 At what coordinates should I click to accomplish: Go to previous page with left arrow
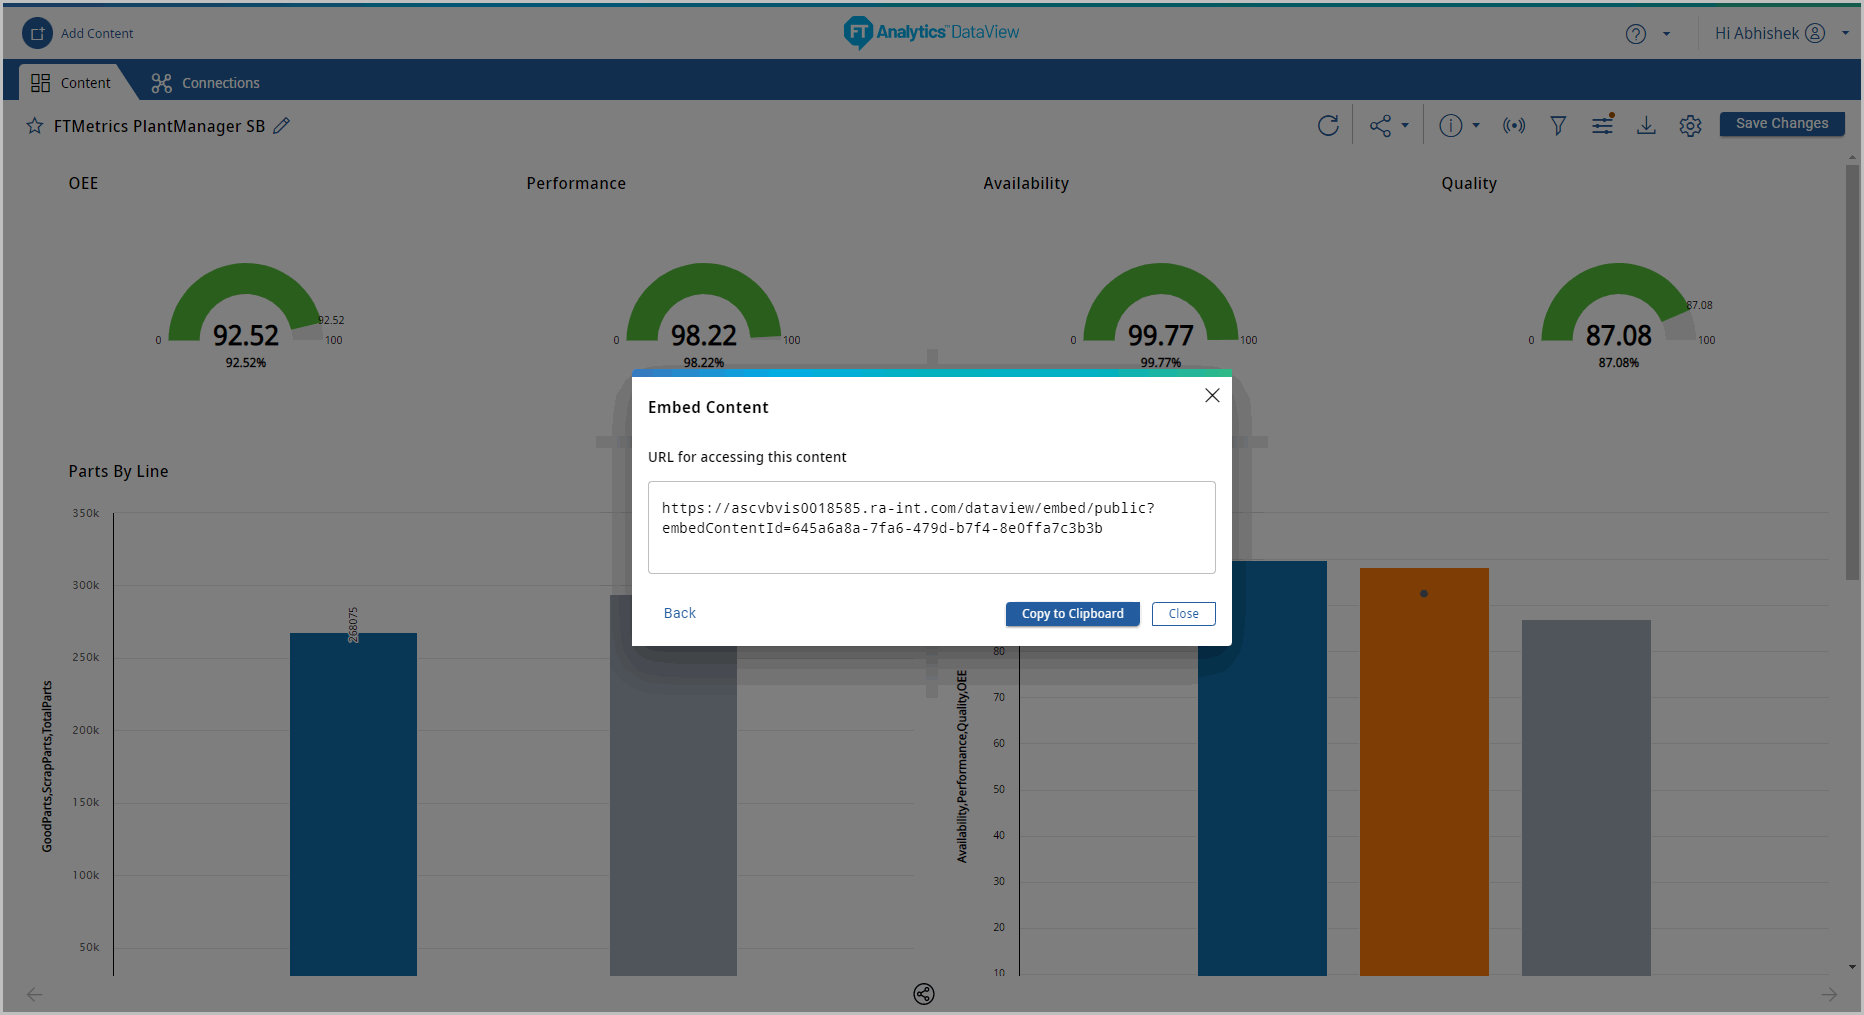(34, 994)
